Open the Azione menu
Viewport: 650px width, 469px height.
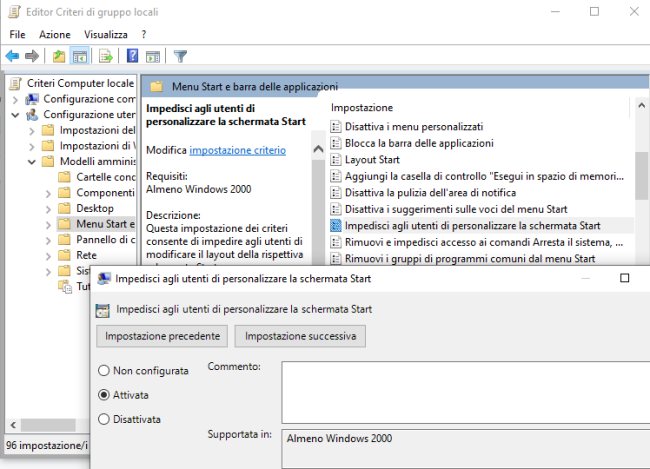(54, 34)
